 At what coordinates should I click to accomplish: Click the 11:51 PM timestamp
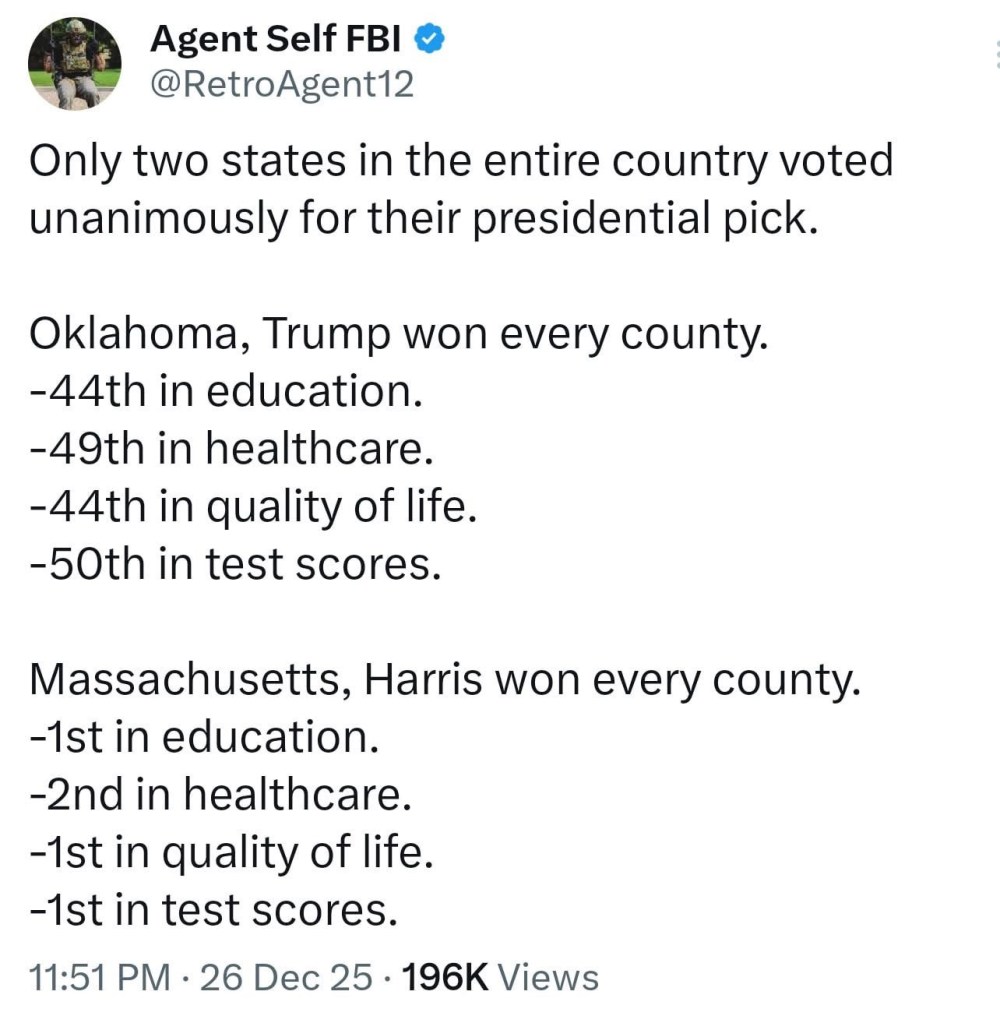point(99,977)
